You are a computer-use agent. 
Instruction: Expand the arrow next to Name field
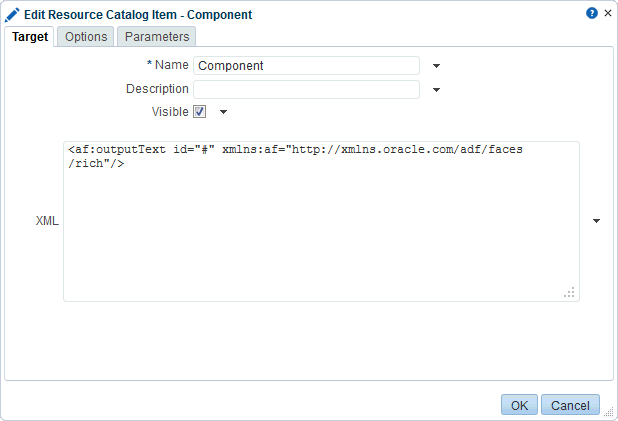click(x=436, y=66)
